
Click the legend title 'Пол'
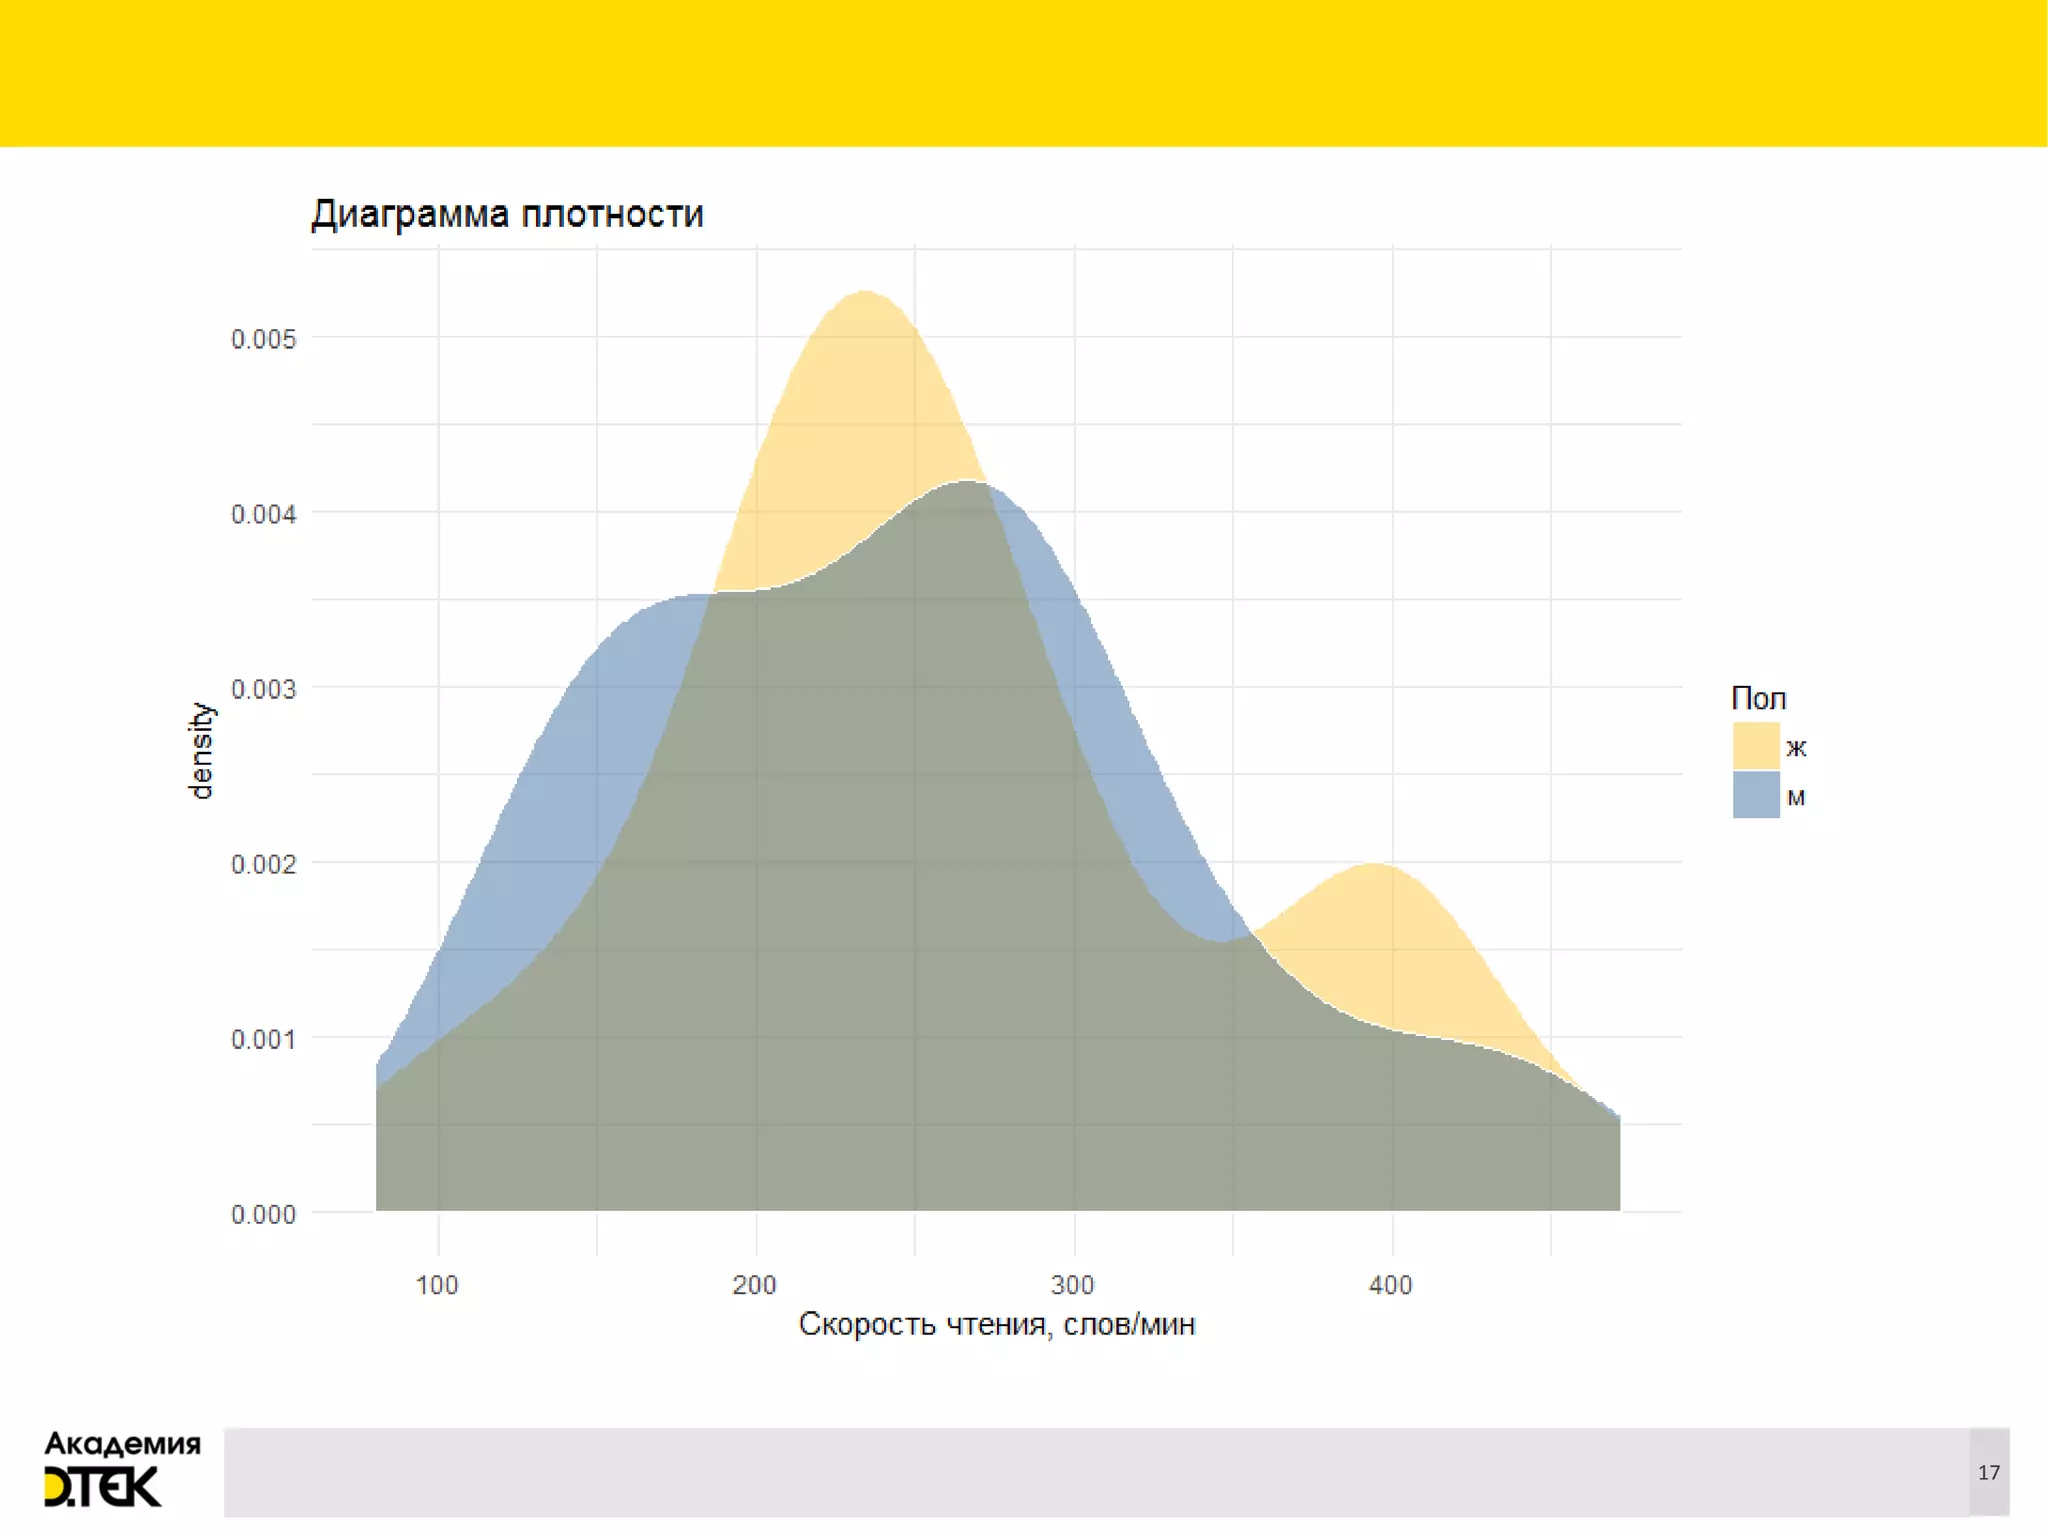click(1757, 698)
